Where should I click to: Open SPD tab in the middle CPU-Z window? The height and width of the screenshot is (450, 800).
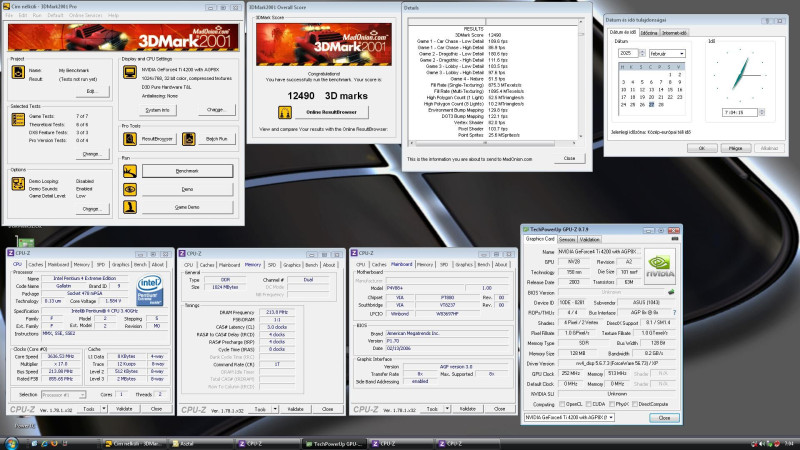[x=272, y=265]
